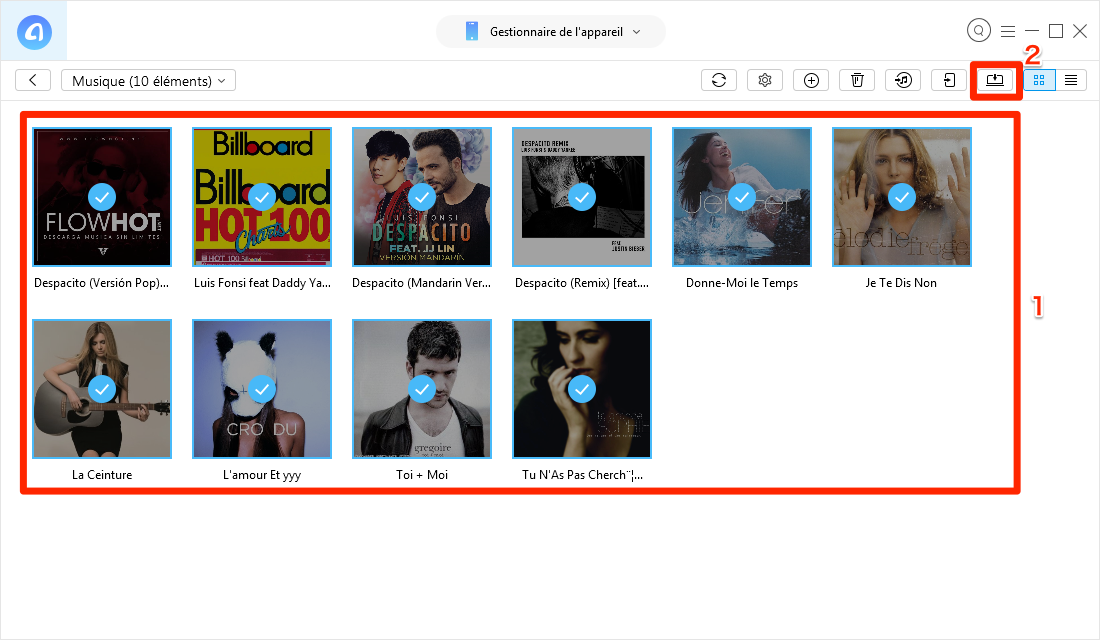Switch to grid thumbnail view
The height and width of the screenshot is (640, 1100).
coord(1039,80)
